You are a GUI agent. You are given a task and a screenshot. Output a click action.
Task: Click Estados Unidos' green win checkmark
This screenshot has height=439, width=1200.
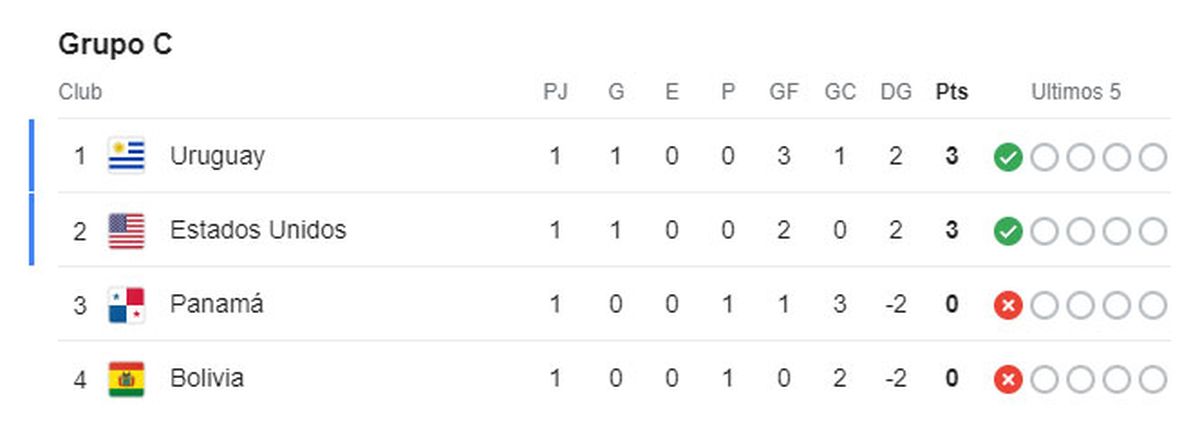[1008, 231]
